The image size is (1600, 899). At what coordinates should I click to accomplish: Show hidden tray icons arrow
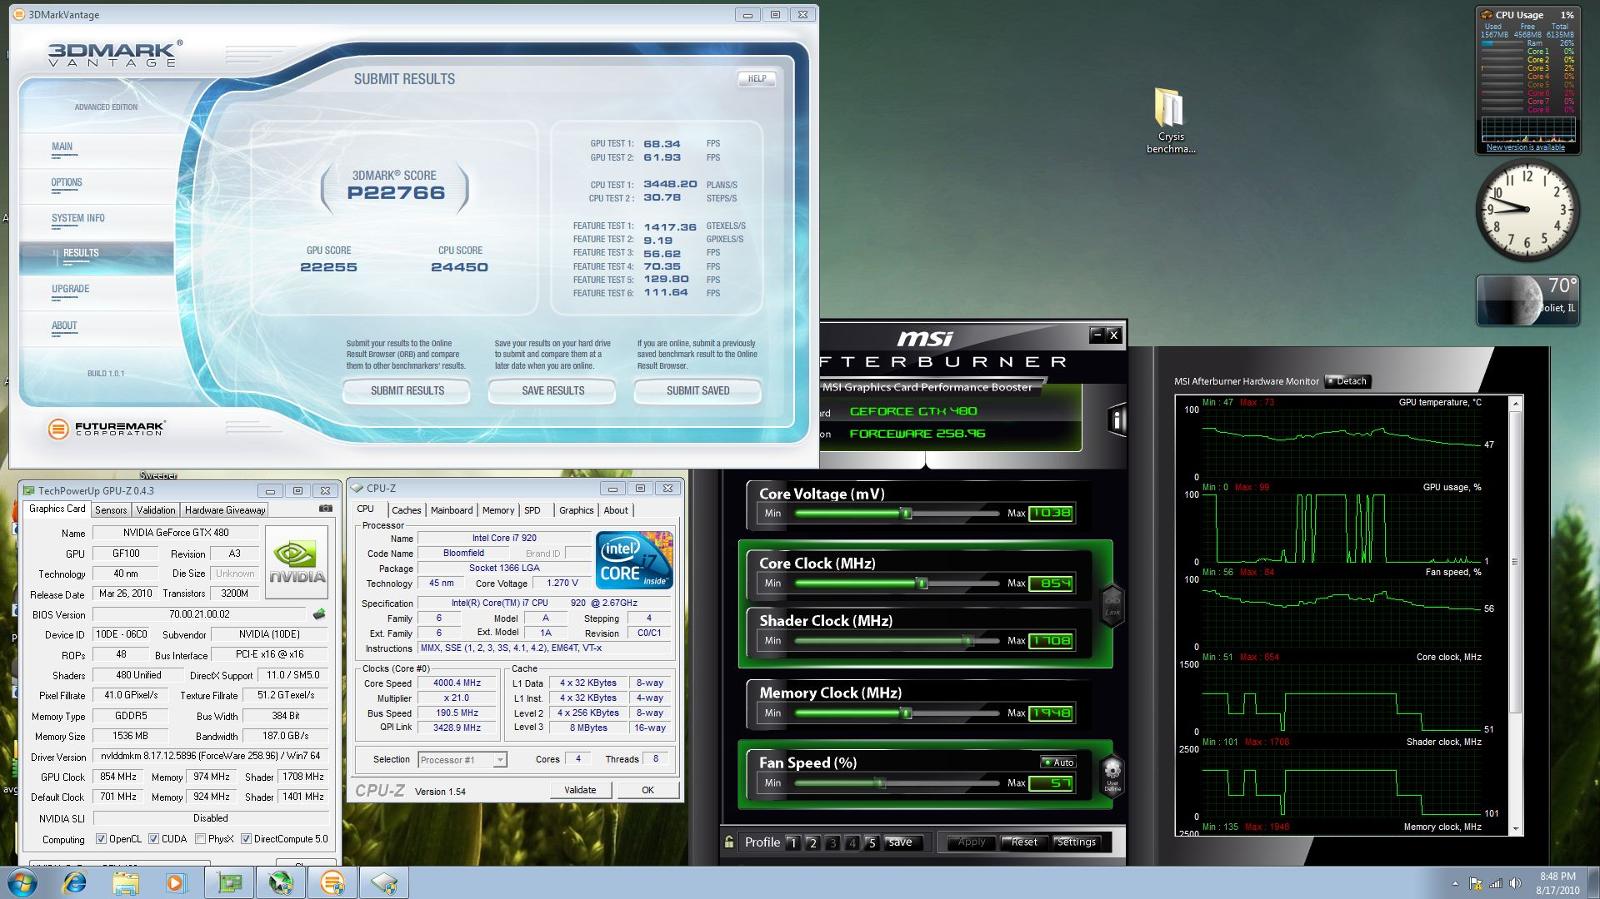click(x=1455, y=883)
